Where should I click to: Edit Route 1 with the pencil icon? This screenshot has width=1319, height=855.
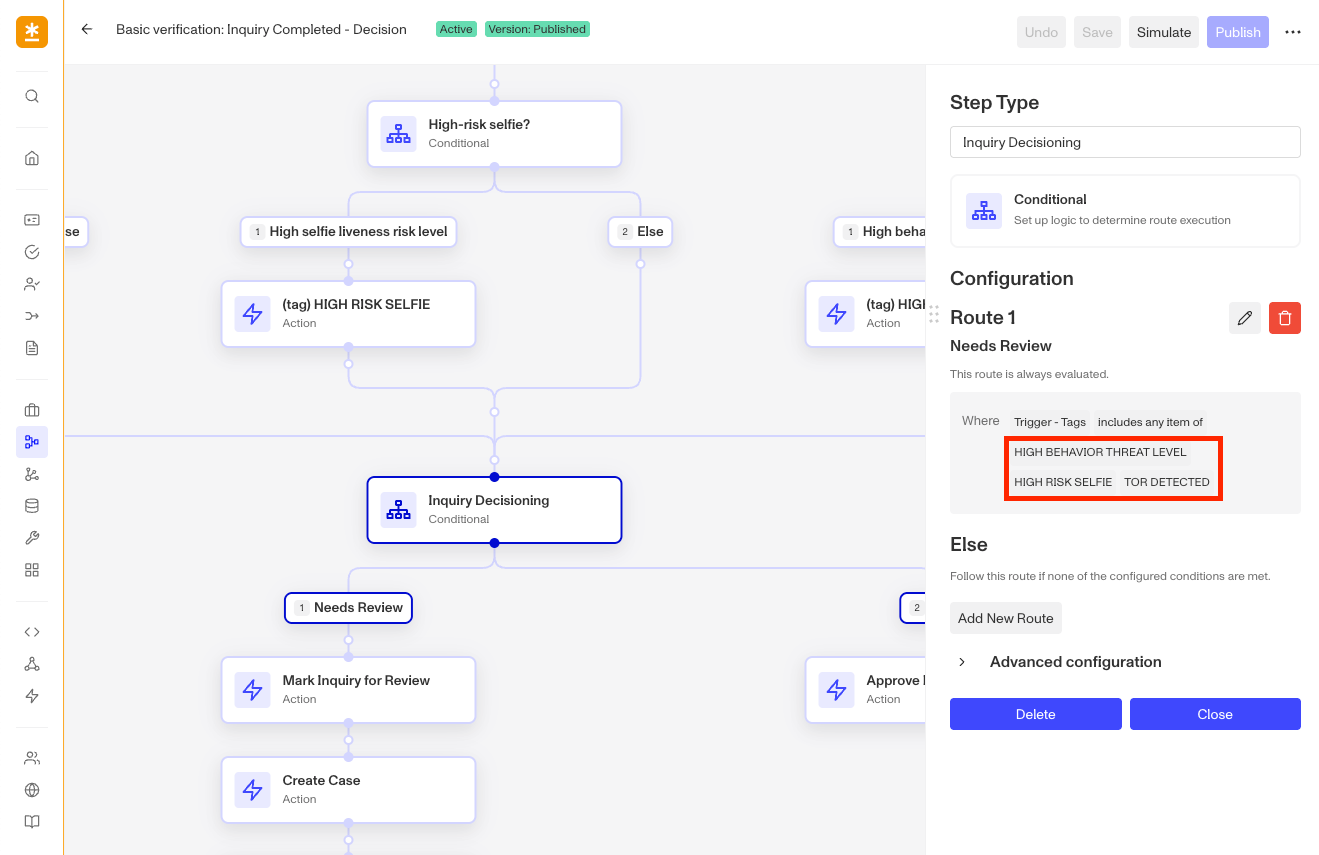(x=1245, y=318)
